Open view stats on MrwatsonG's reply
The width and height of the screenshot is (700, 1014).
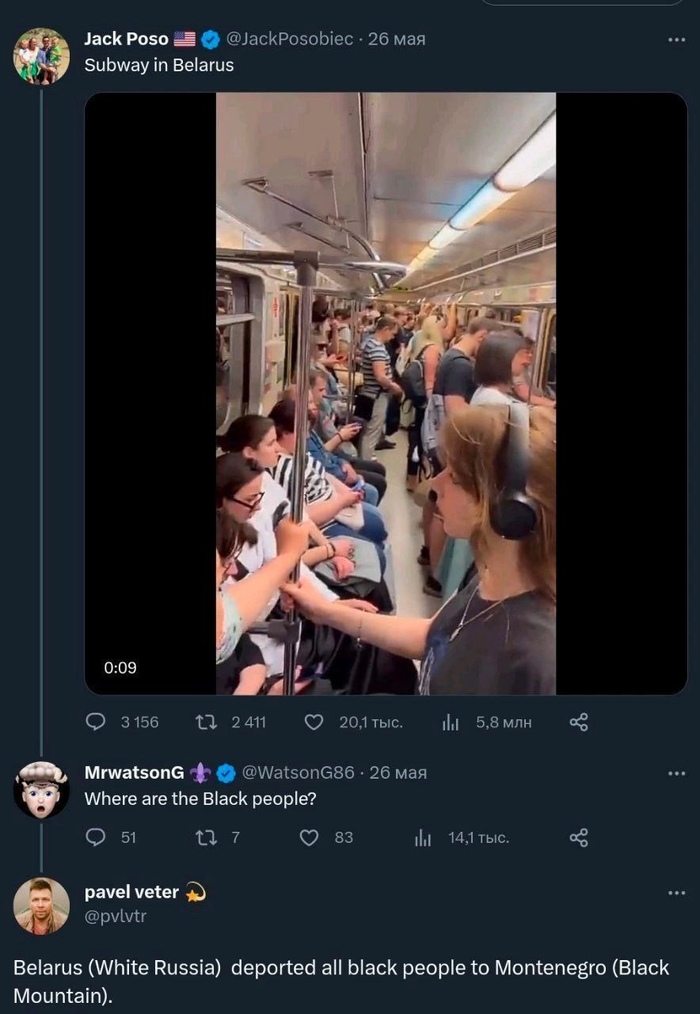click(423, 837)
